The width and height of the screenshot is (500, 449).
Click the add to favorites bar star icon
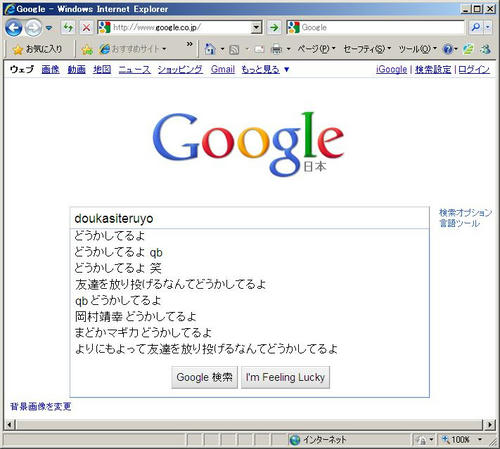pos(87,50)
